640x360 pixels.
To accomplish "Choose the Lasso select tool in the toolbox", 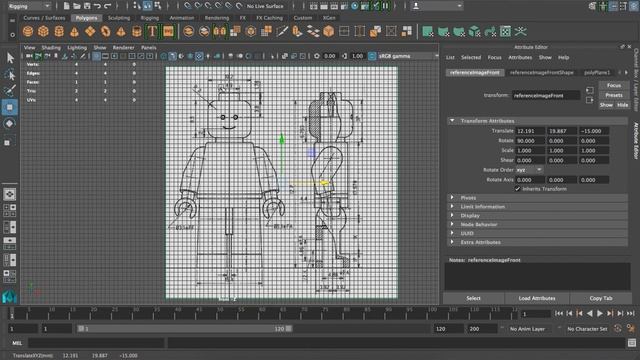I will click(x=10, y=75).
